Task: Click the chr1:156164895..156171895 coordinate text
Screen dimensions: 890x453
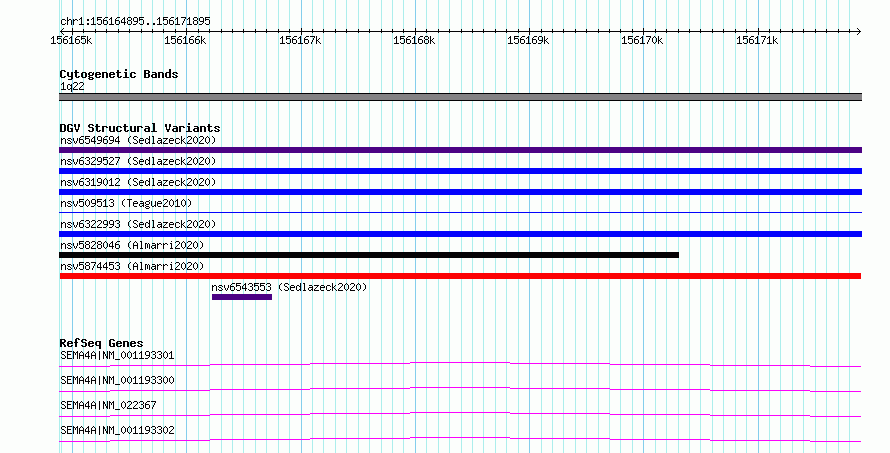Action: pos(135,22)
